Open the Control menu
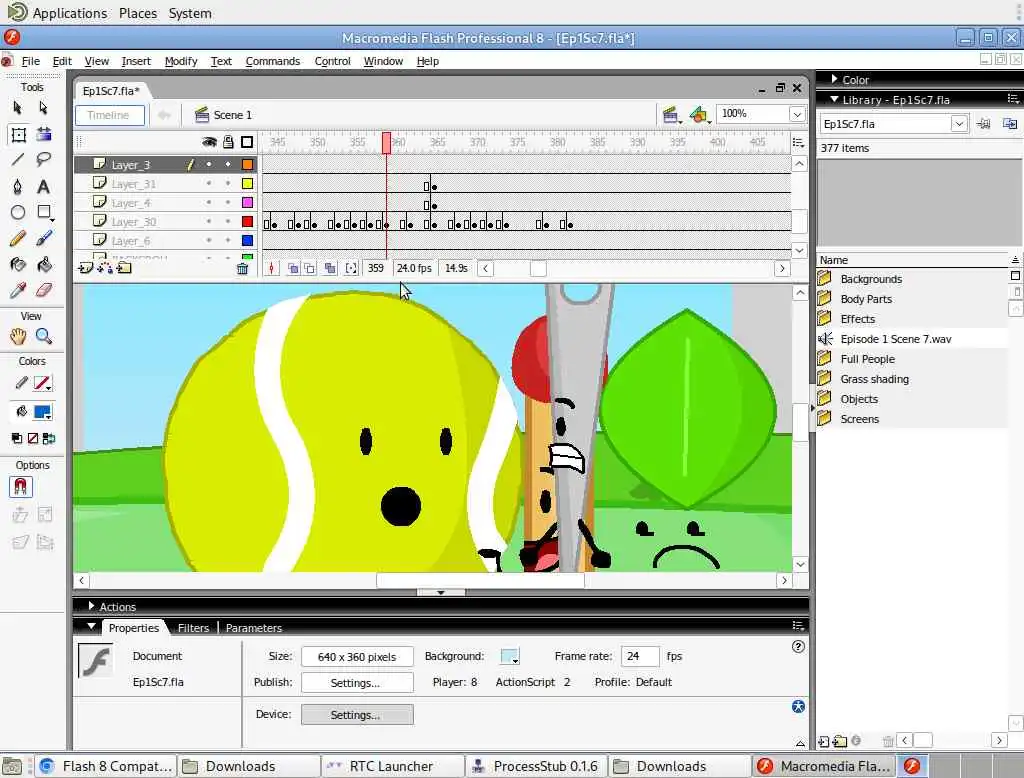Image resolution: width=1024 pixels, height=778 pixels. pos(332,61)
